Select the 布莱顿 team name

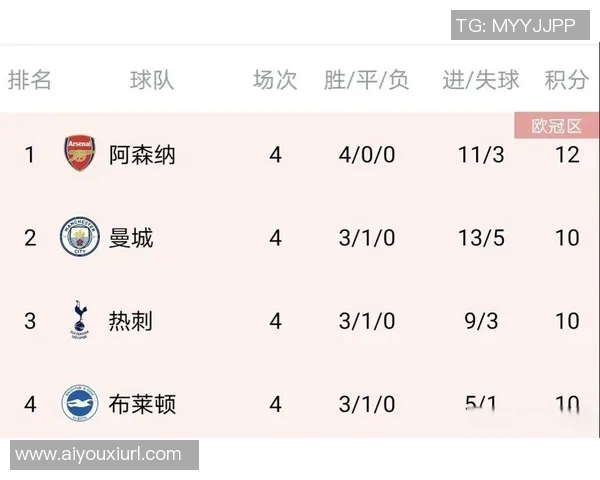[142, 404]
